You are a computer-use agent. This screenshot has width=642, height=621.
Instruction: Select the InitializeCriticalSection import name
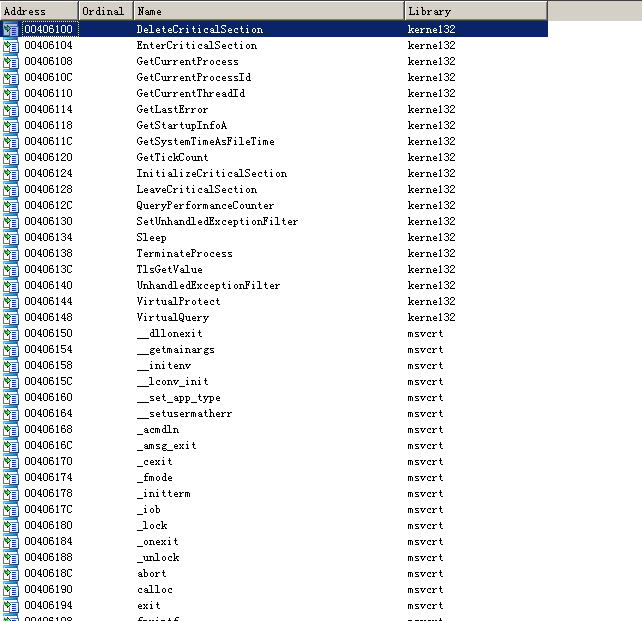212,174
